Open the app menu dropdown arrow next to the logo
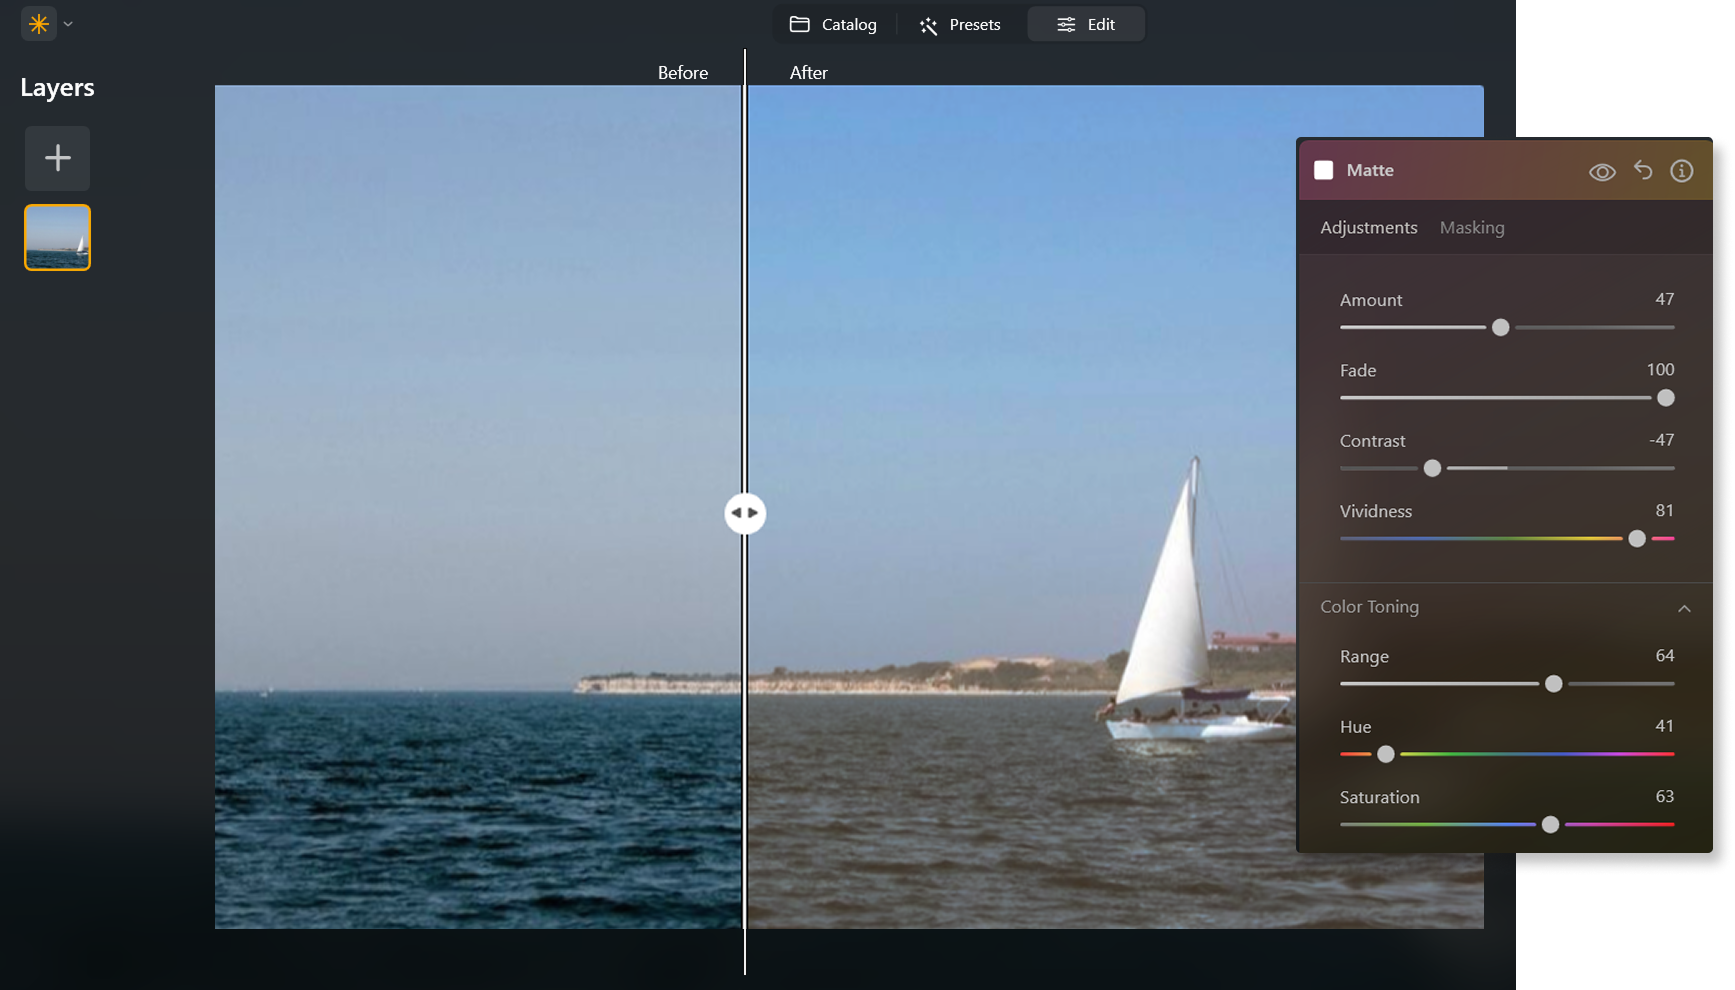 click(x=68, y=24)
